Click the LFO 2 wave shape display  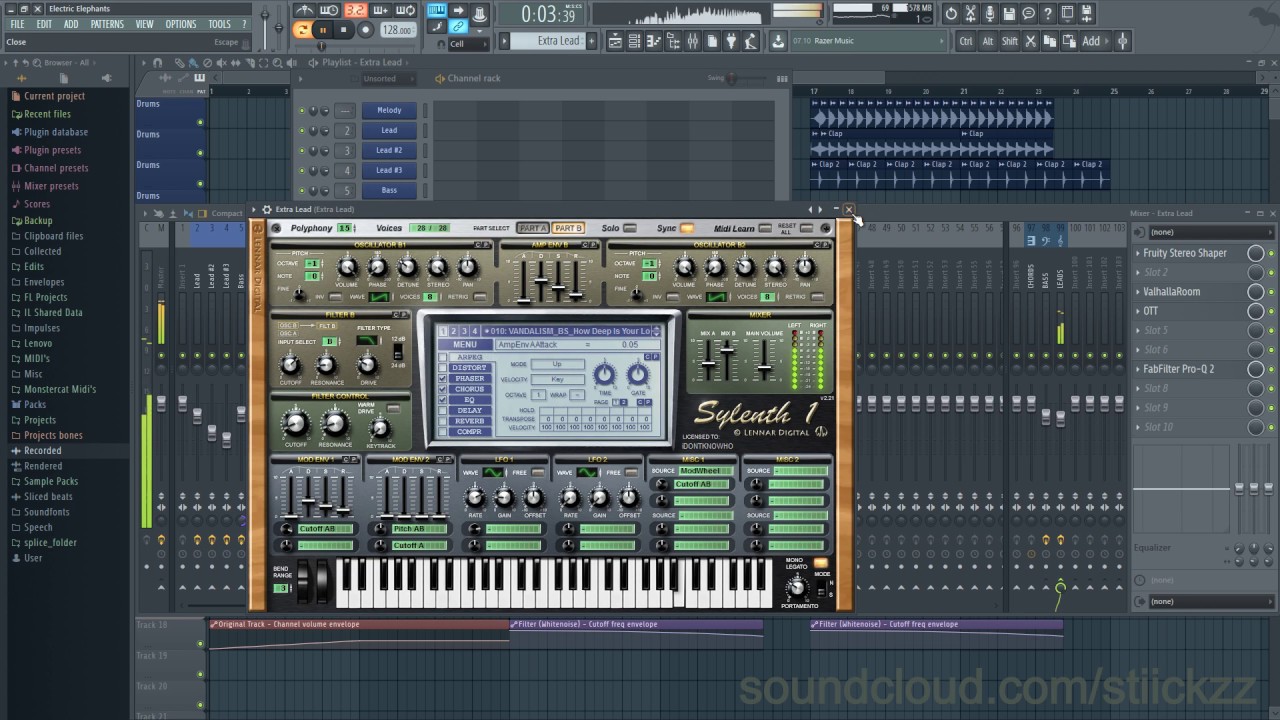tap(587, 472)
